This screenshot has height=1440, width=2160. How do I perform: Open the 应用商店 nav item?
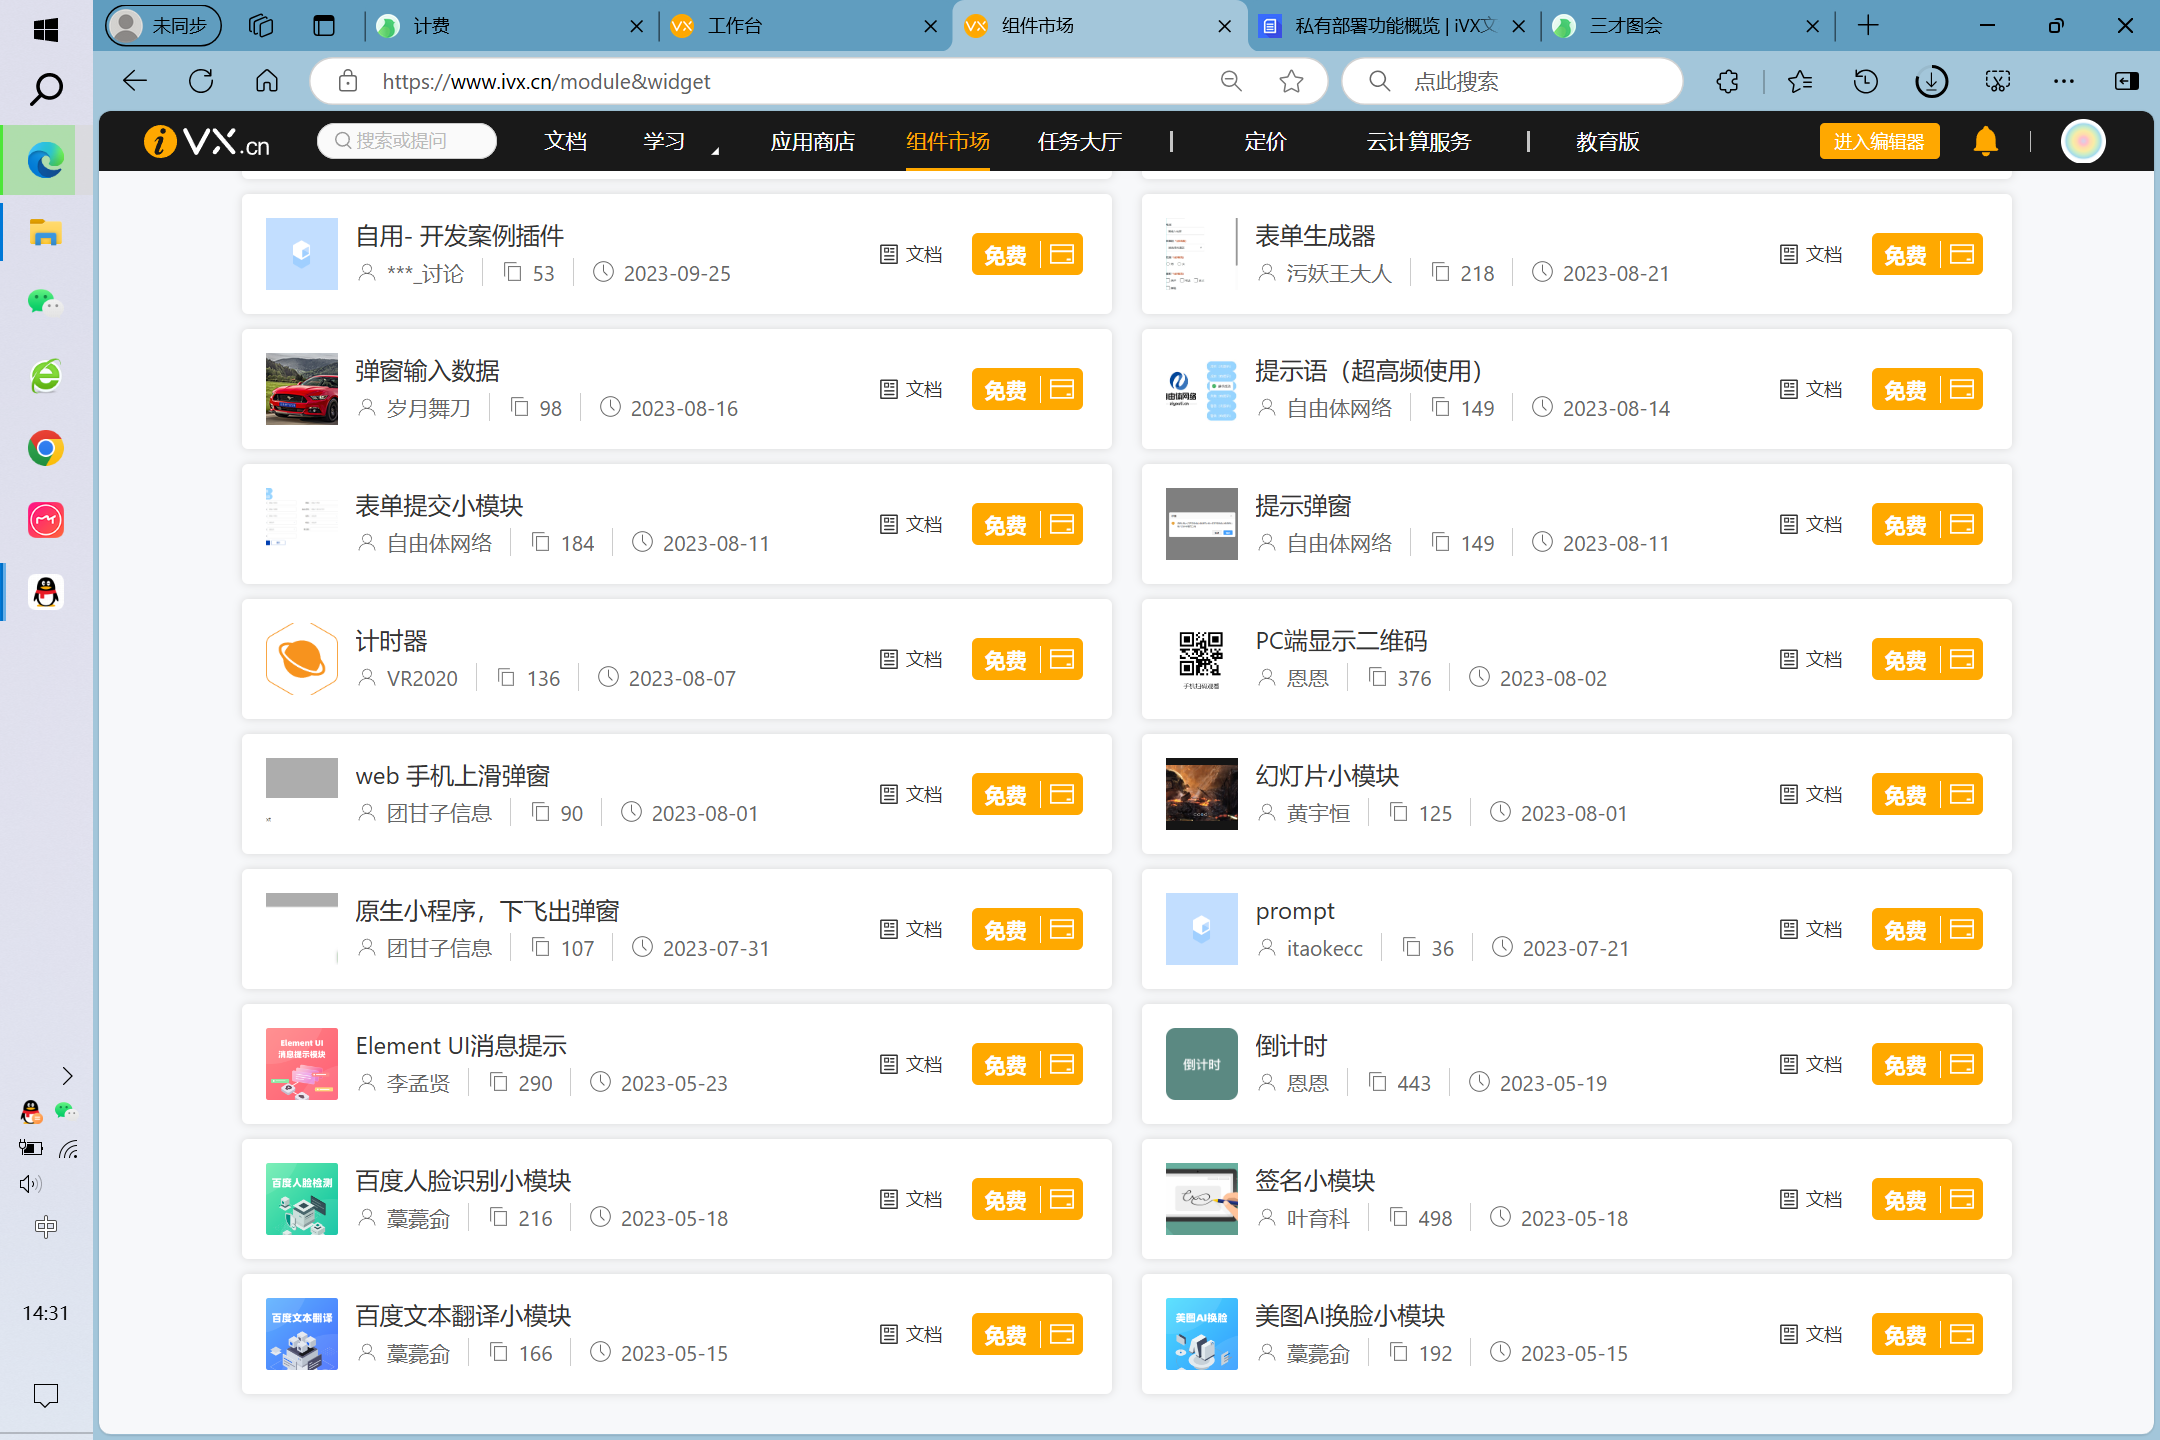812,141
